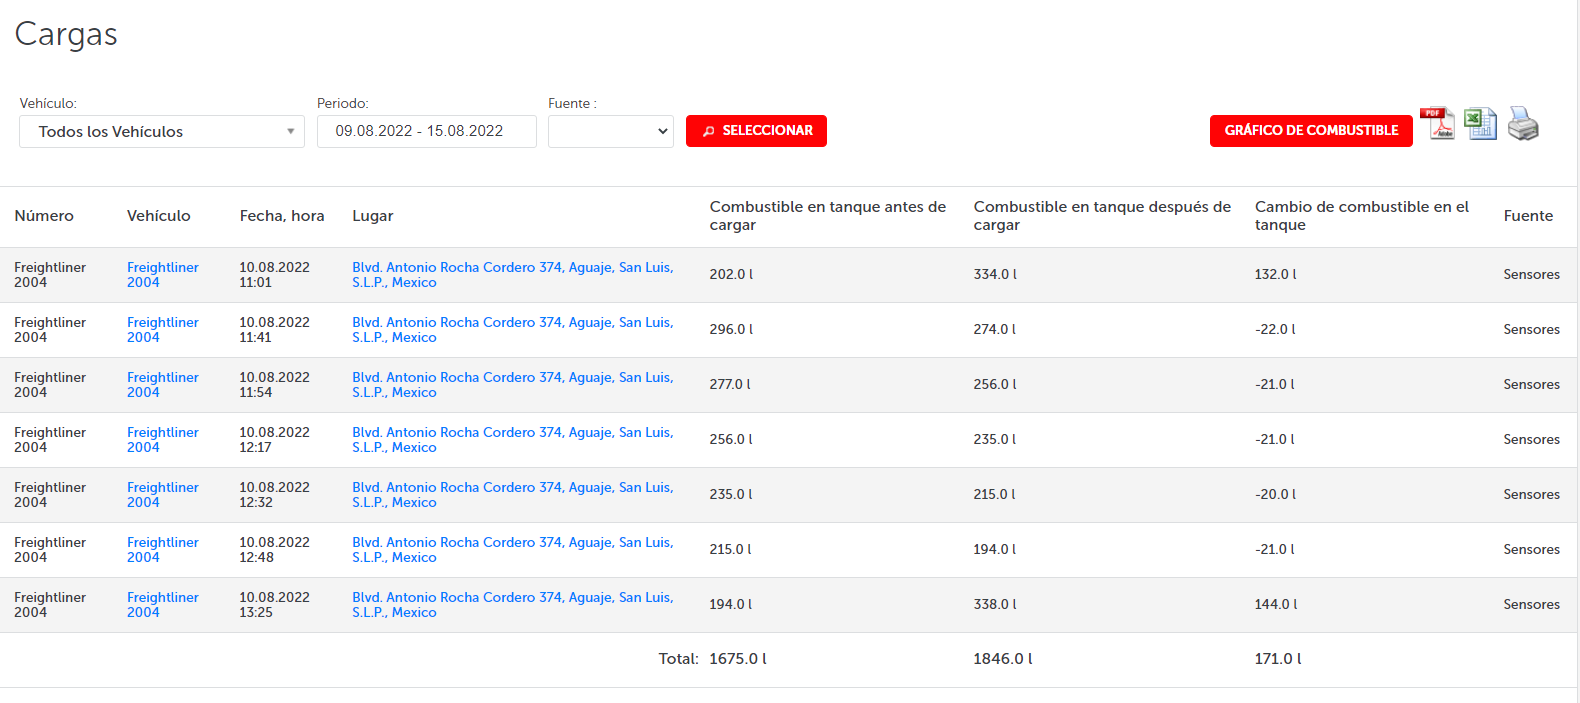The image size is (1580, 703).
Task: Open the Blvd. Antonio Rocha address in 12:48 row
Action: pos(513,550)
